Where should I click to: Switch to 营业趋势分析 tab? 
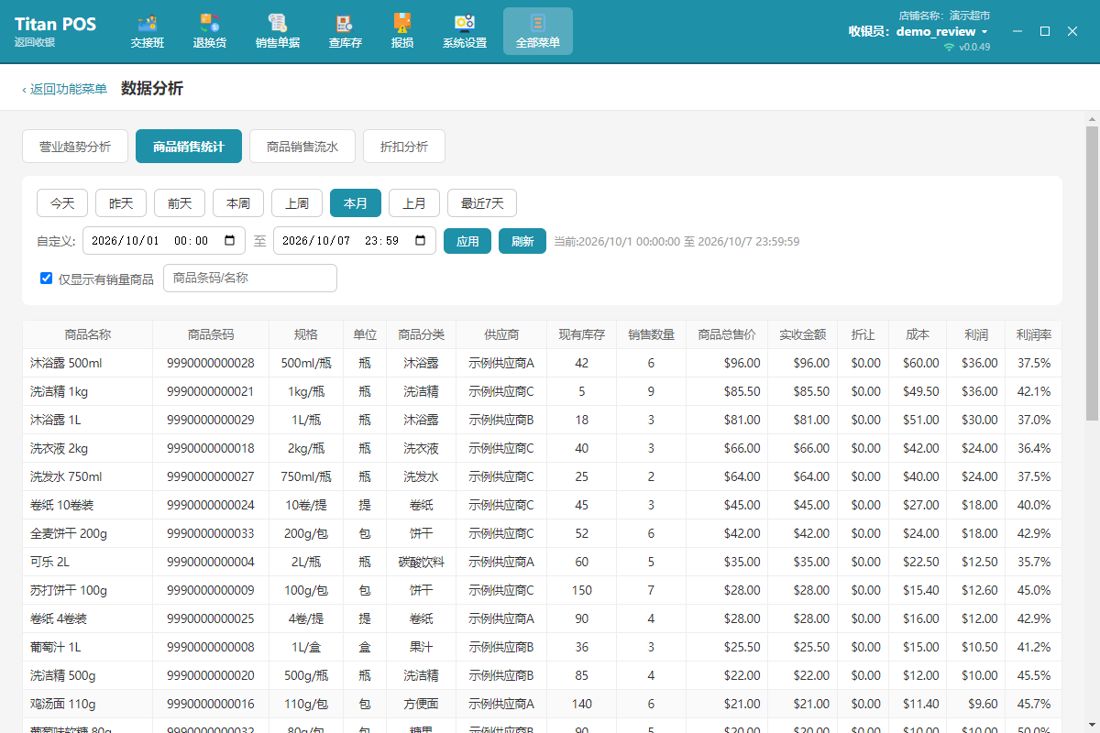(75, 147)
